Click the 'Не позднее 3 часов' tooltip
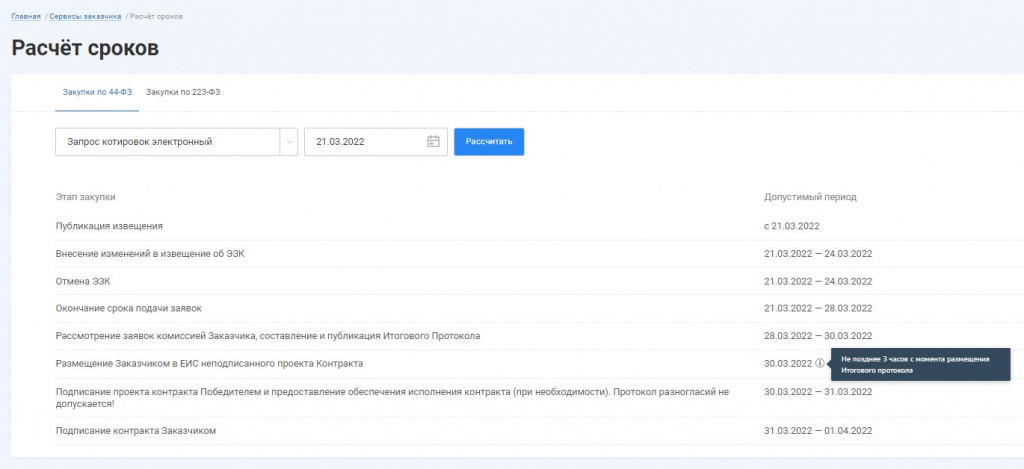The height and width of the screenshot is (469, 1024). pyautogui.click(x=921, y=364)
